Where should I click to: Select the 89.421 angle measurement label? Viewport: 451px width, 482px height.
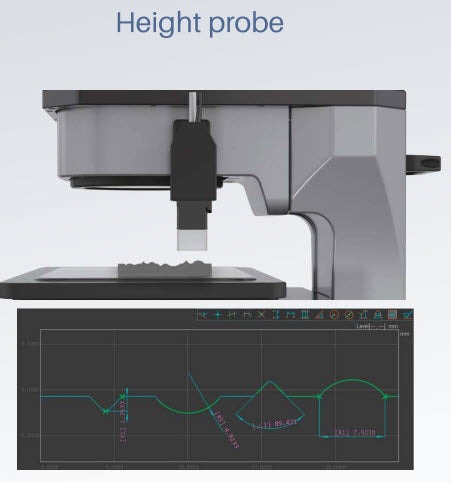click(275, 425)
